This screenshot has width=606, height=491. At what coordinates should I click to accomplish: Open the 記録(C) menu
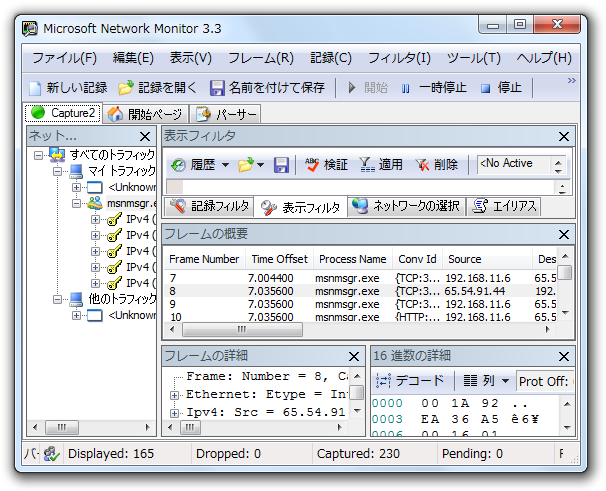[331, 58]
